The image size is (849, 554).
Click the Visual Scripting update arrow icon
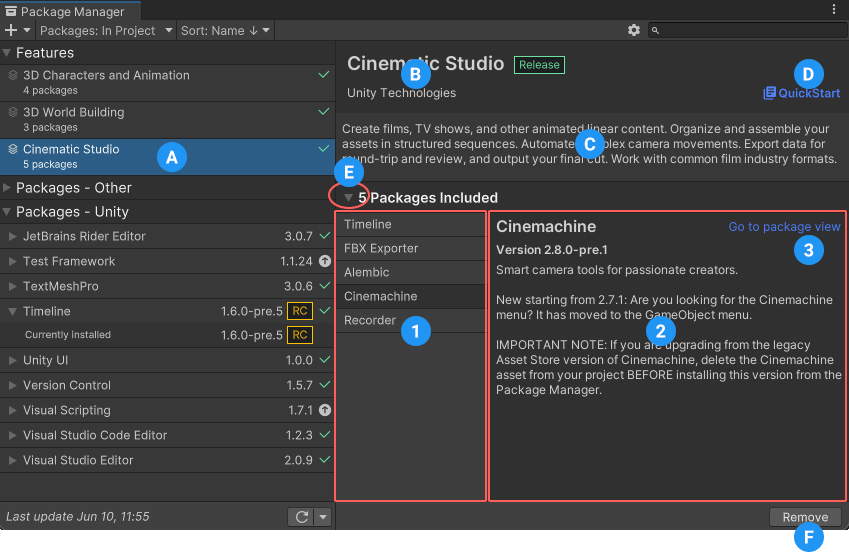(324, 410)
